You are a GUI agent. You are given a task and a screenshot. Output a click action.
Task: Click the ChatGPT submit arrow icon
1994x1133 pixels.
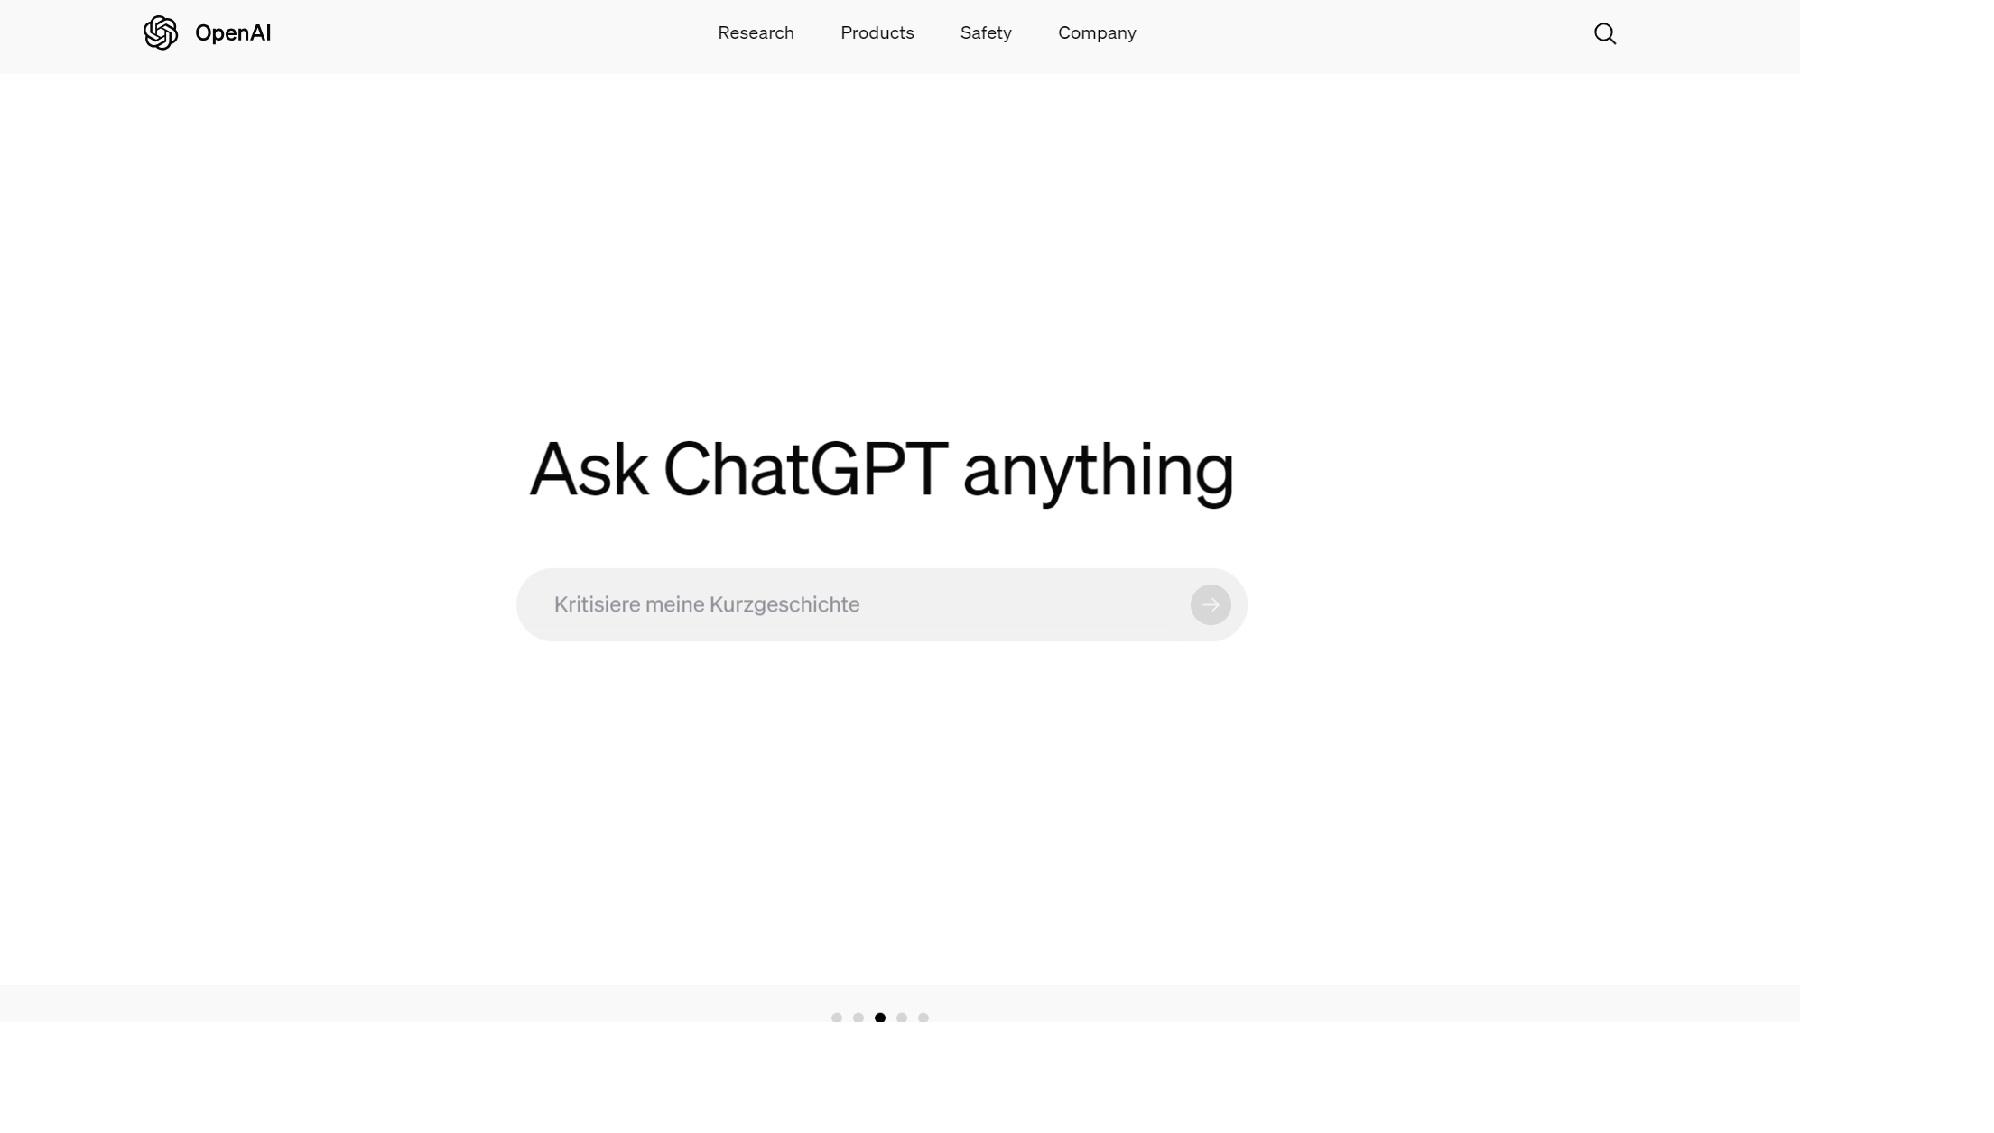(1209, 604)
